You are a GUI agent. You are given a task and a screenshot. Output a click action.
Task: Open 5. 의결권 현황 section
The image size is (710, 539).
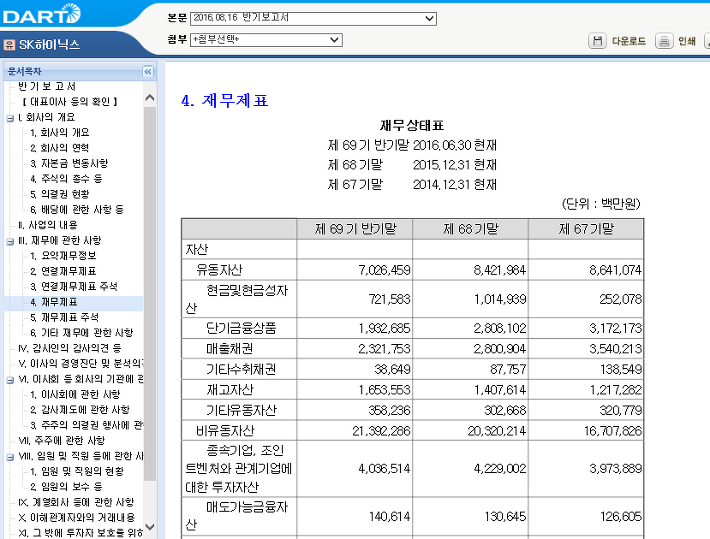[x=60, y=194]
